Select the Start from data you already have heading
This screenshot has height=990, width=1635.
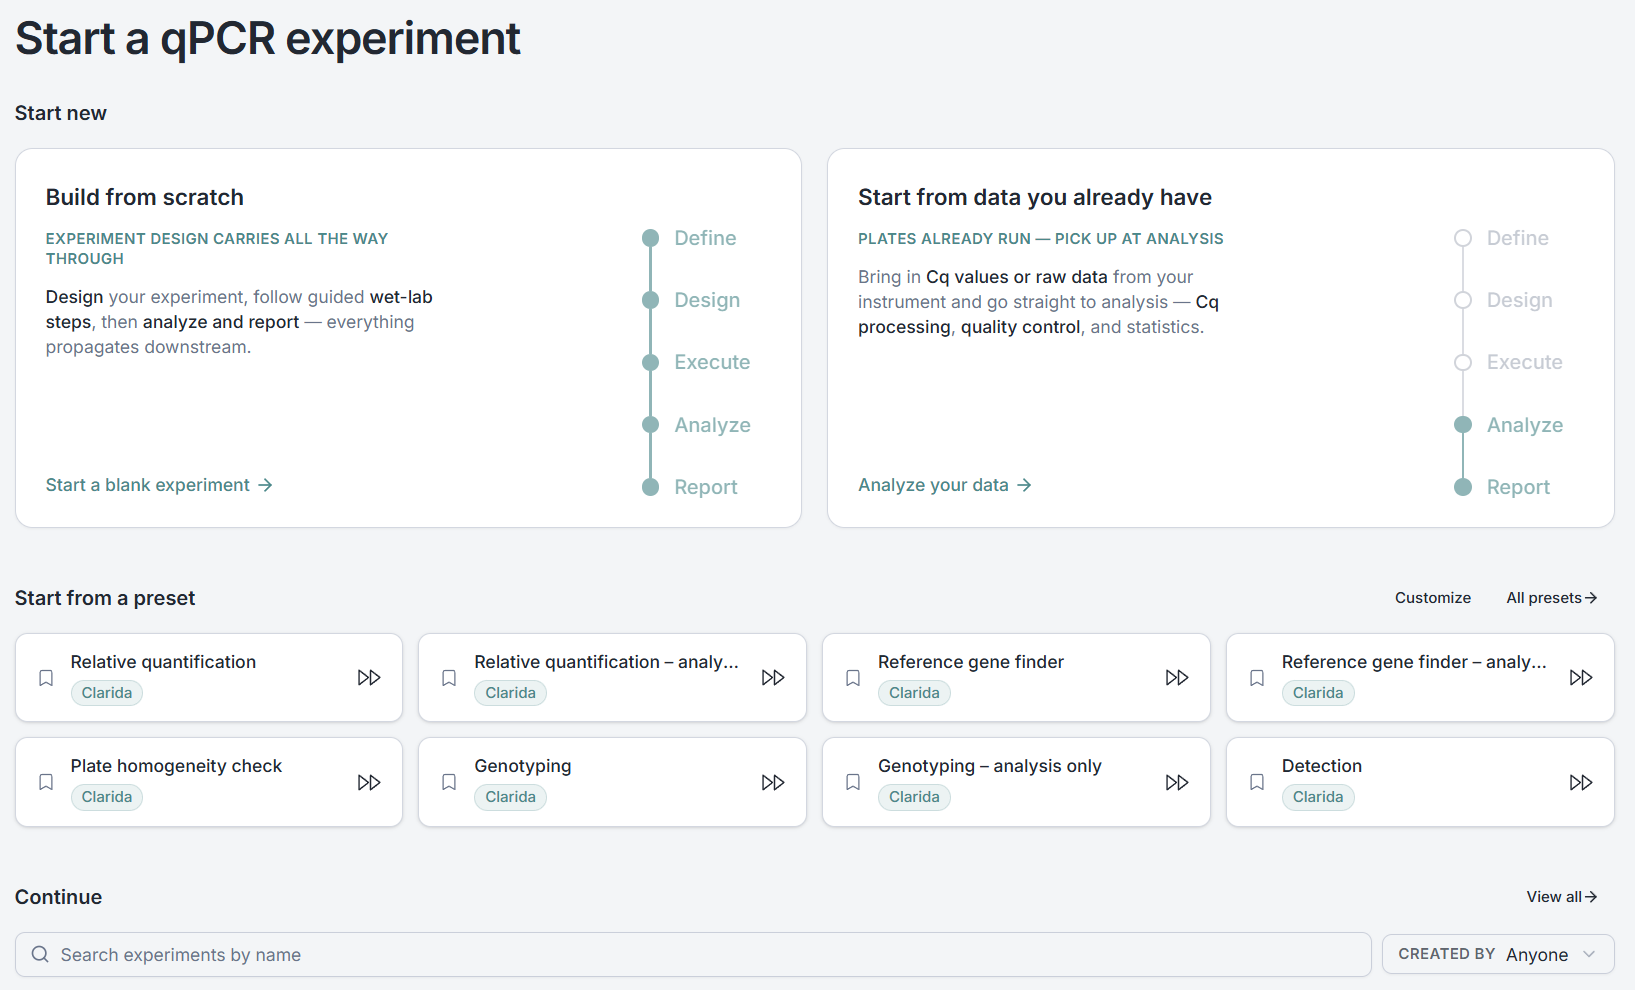[x=1035, y=197]
